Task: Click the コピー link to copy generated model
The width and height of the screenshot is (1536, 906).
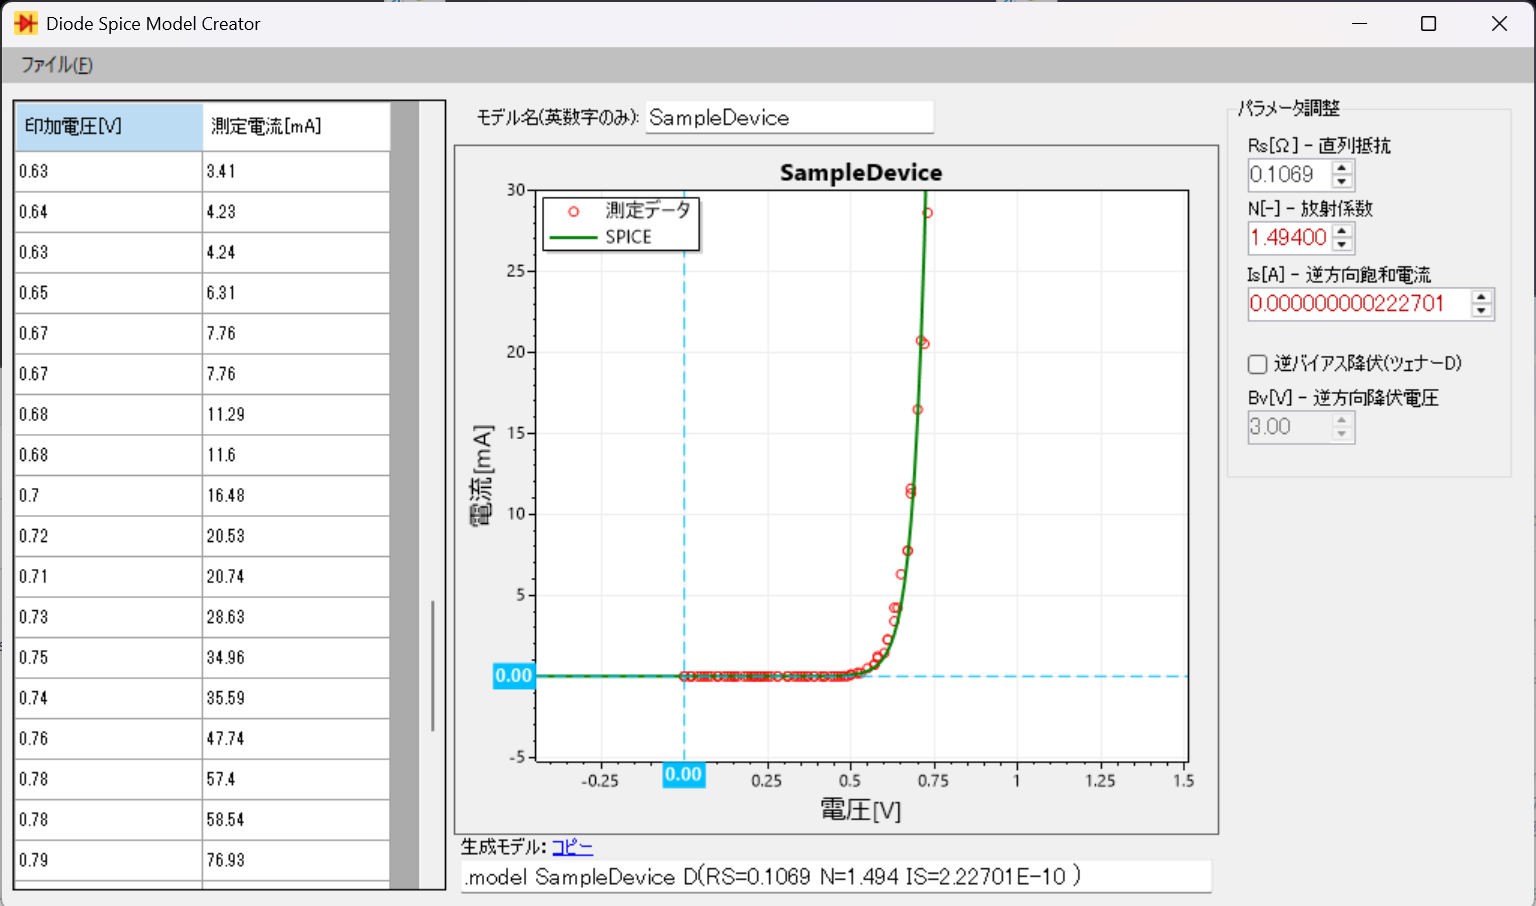Action: click(x=571, y=846)
